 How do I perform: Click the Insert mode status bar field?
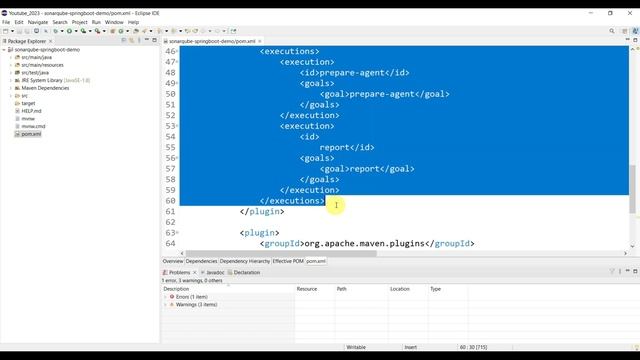[411, 347]
